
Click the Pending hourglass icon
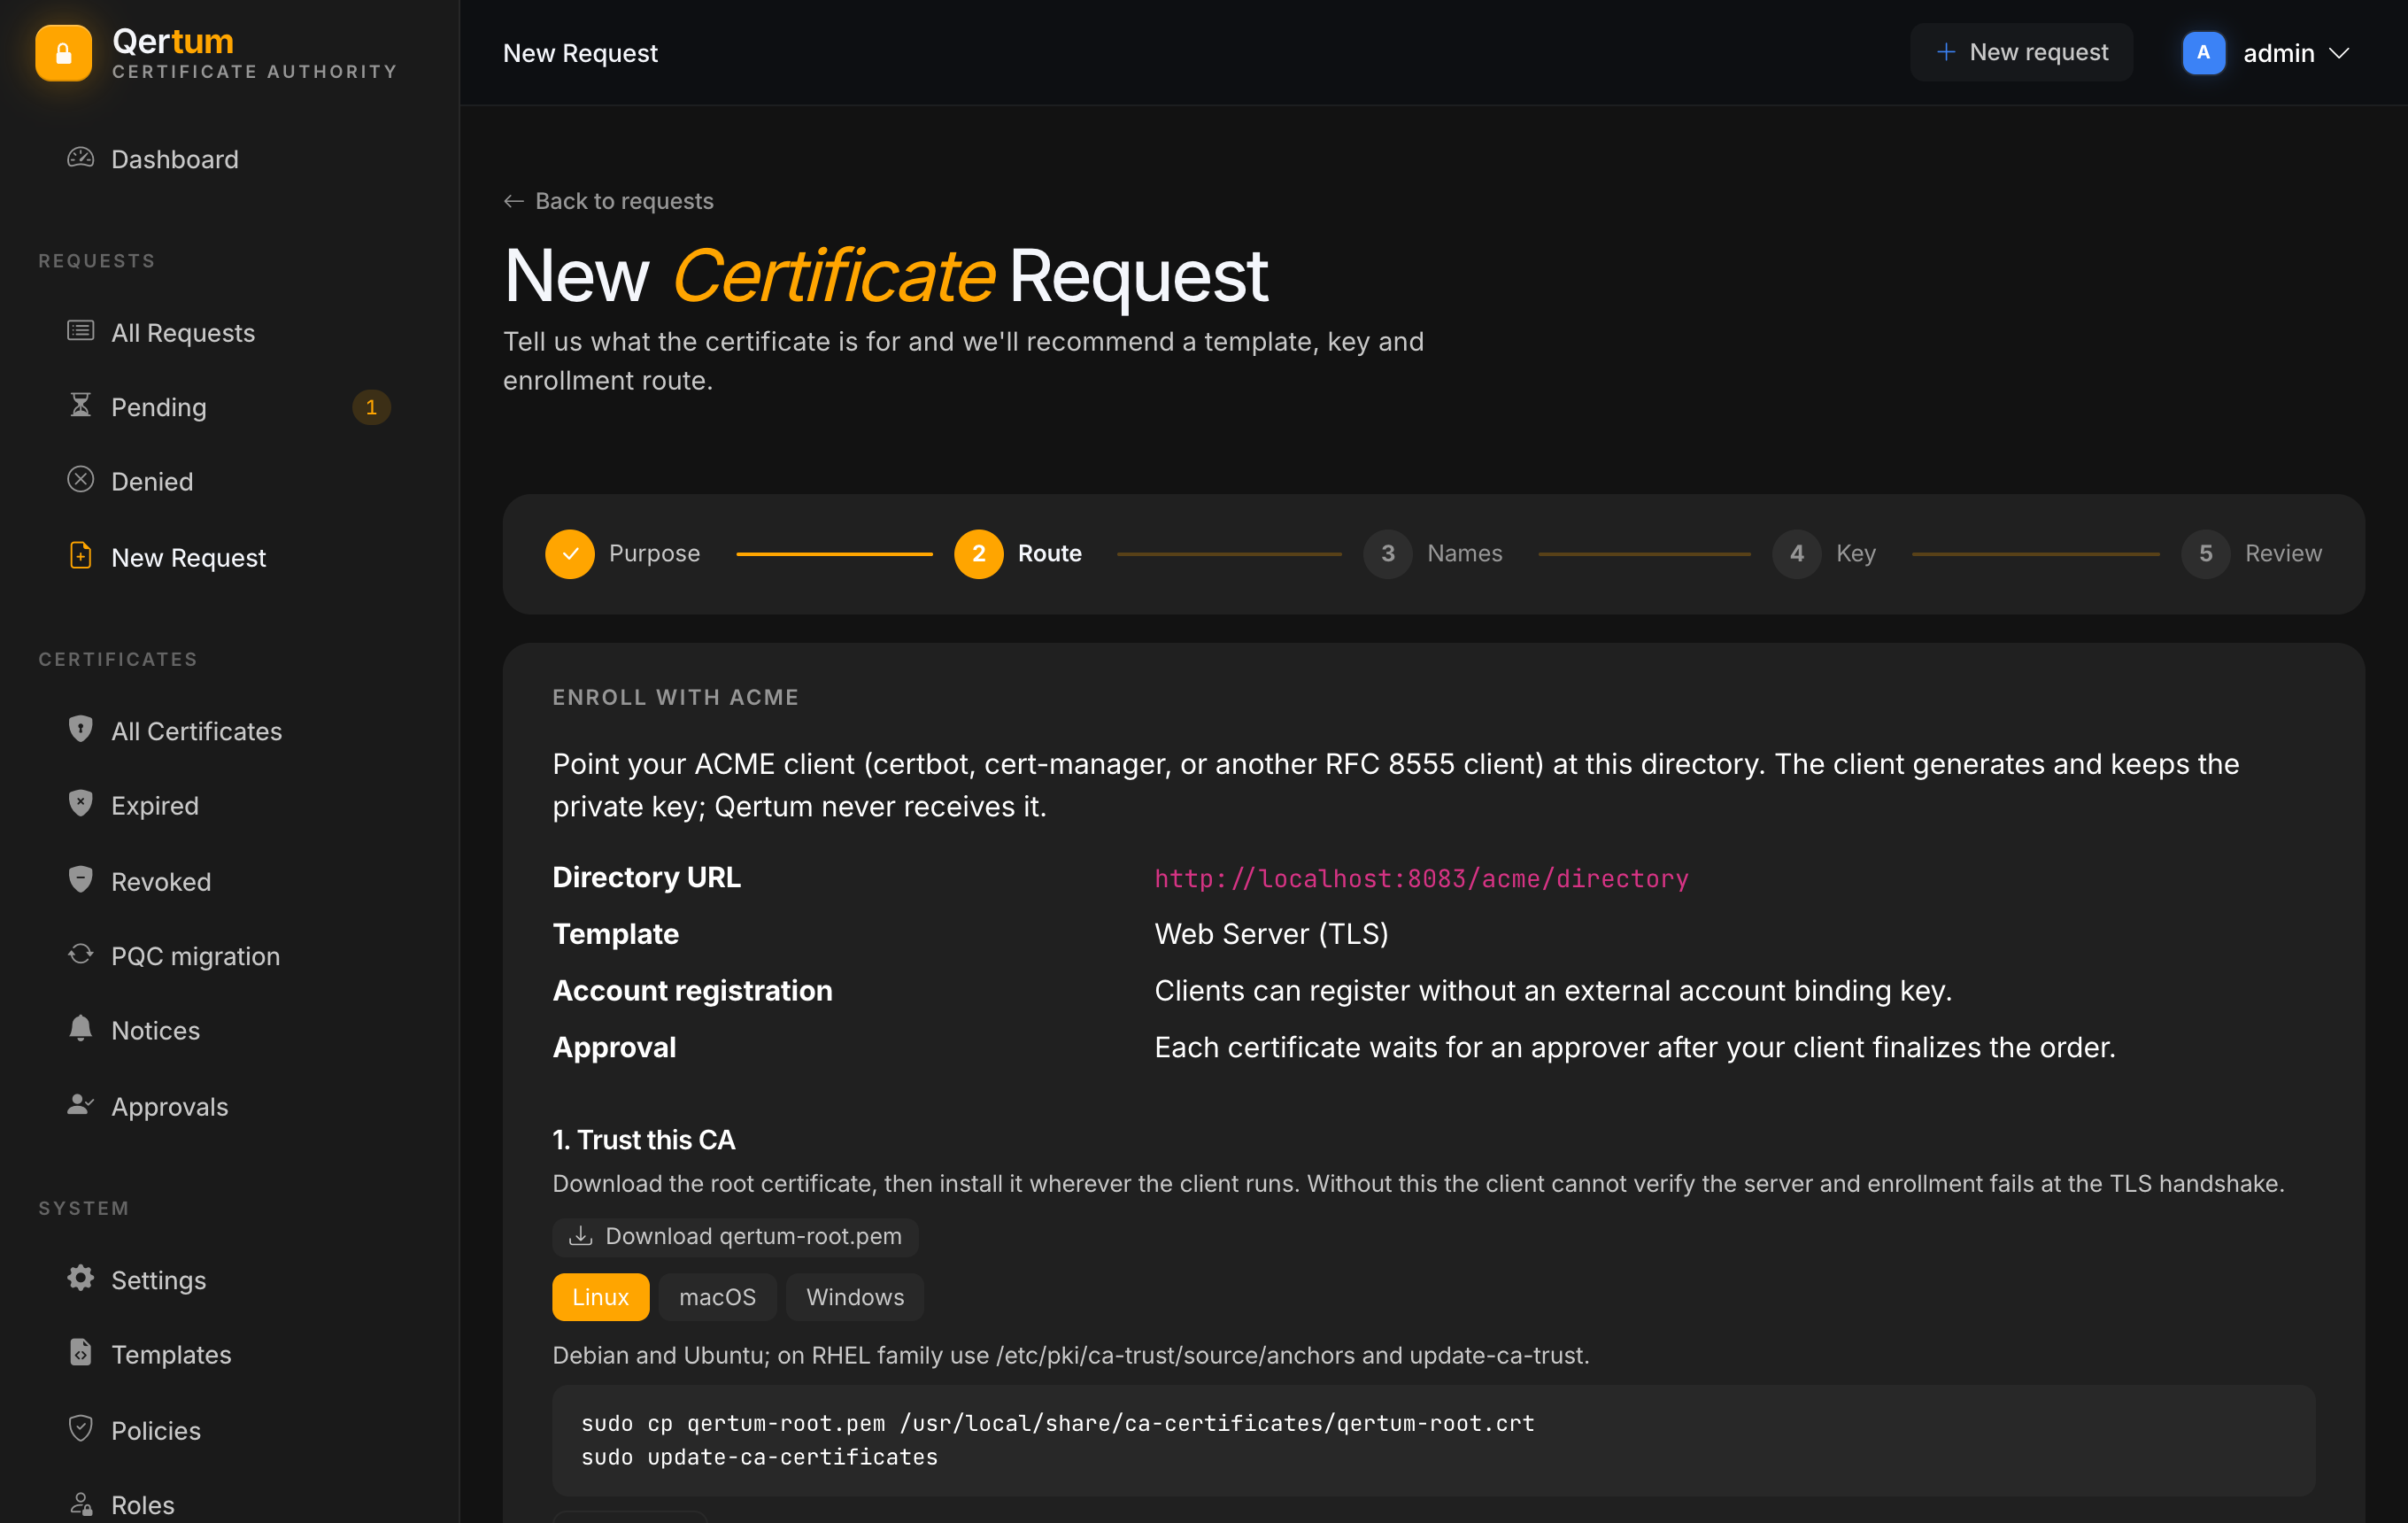80,405
